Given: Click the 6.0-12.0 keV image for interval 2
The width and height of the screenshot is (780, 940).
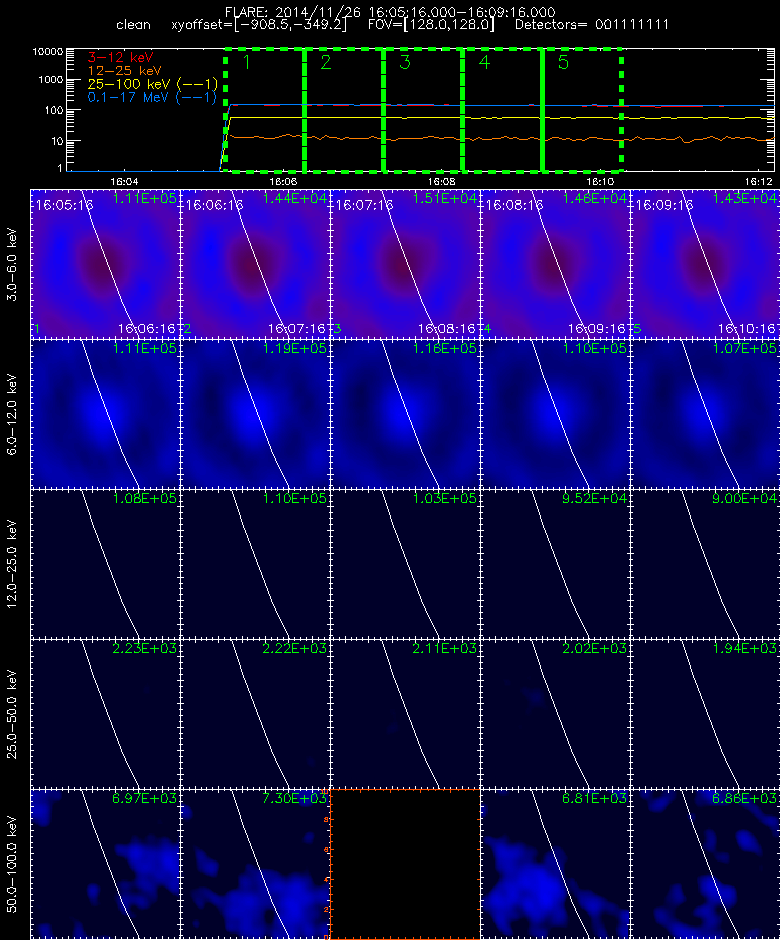Looking at the screenshot, I should [255, 414].
